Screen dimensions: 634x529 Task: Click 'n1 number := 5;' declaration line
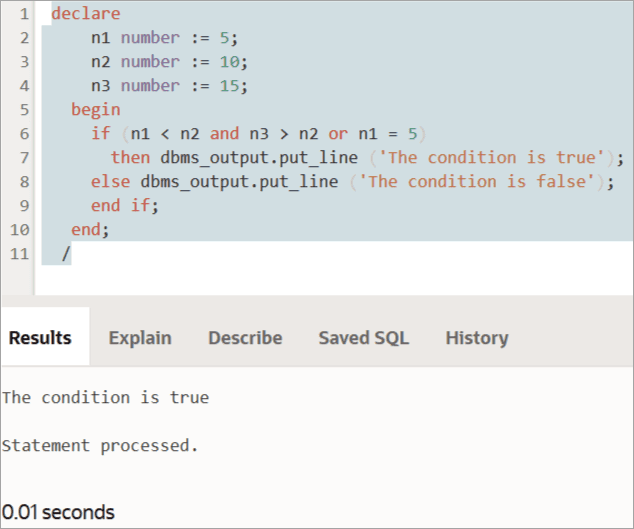click(x=165, y=38)
